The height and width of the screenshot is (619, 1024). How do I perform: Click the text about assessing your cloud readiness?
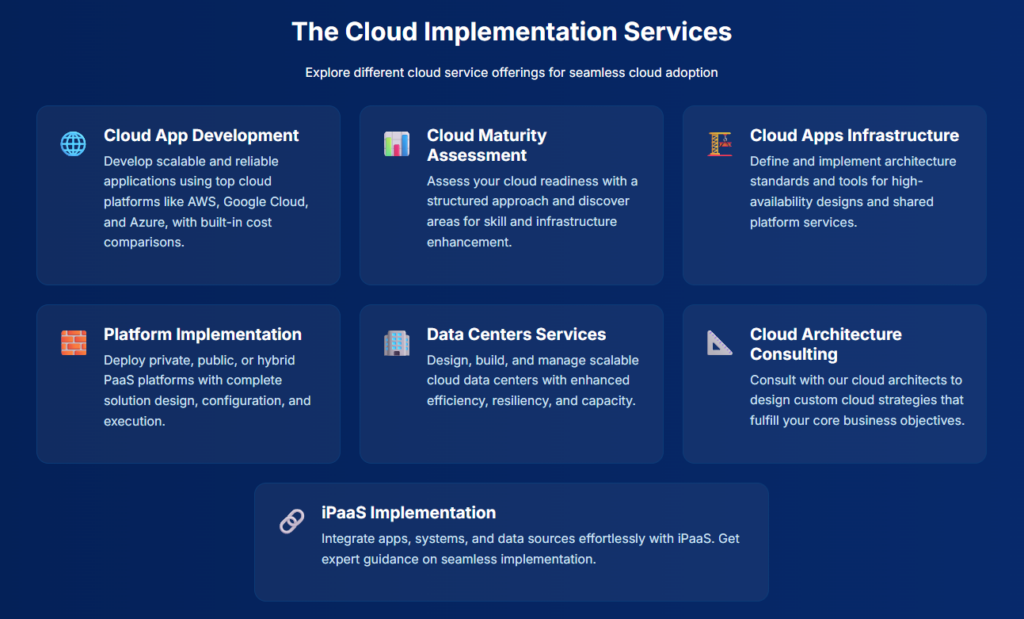[532, 212]
